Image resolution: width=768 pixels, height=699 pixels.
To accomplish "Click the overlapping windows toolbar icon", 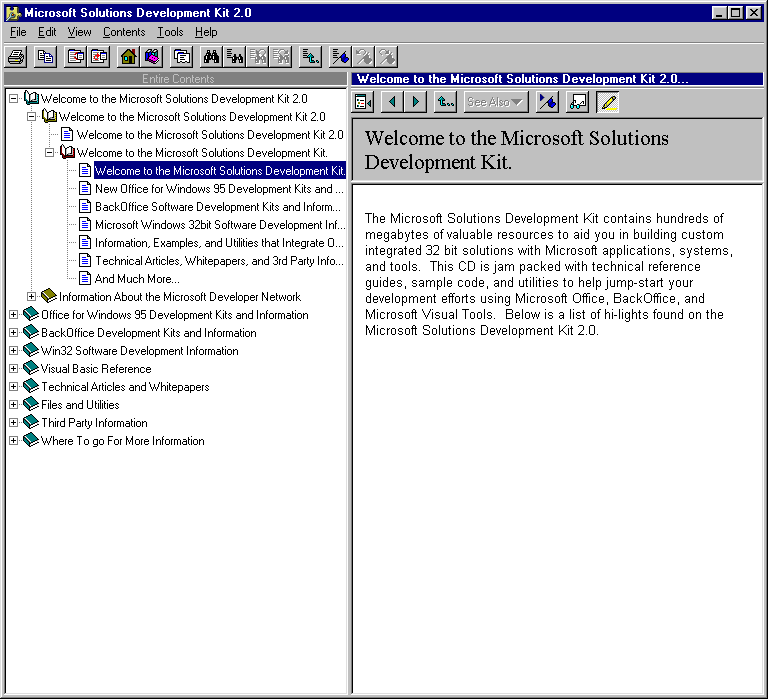I will [x=182, y=57].
